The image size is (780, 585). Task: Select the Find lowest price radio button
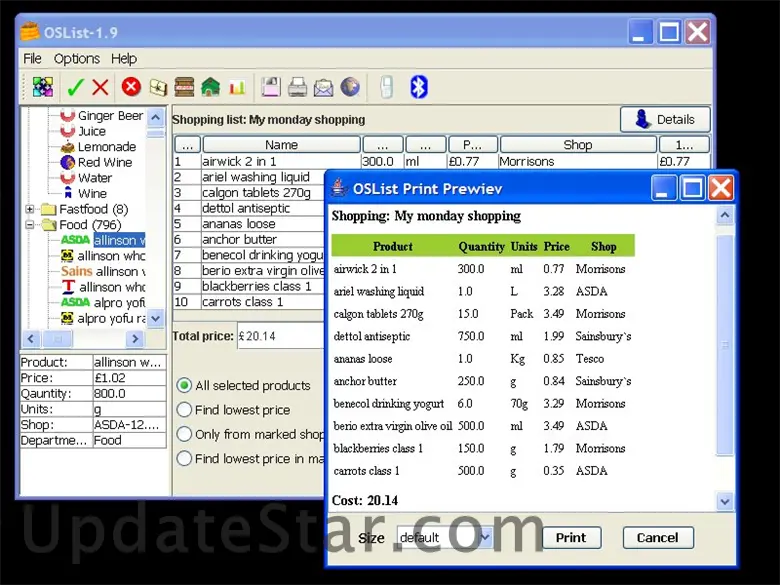184,410
